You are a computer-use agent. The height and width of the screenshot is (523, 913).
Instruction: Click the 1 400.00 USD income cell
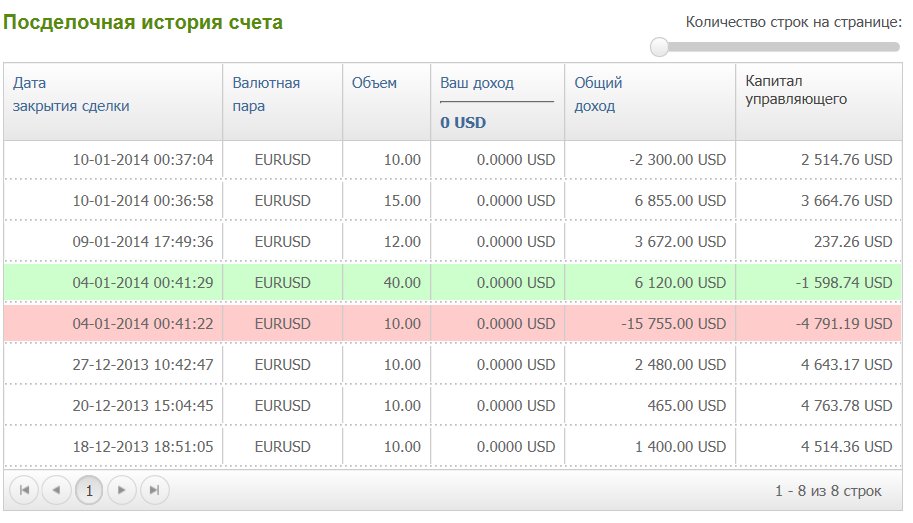point(680,447)
